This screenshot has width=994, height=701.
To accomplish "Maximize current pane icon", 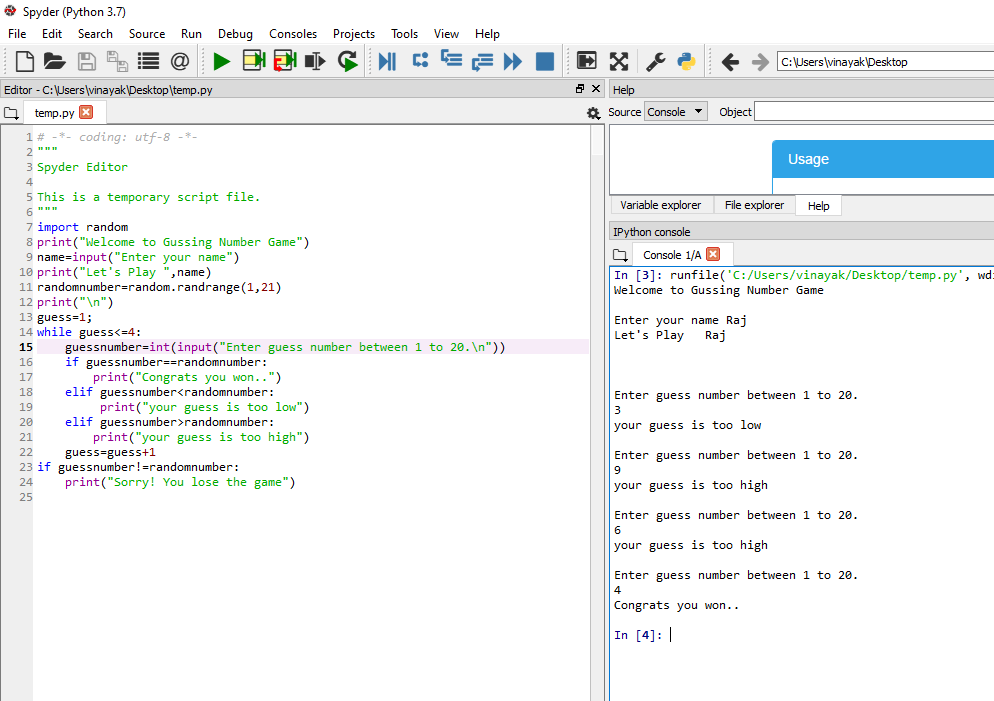I will point(587,61).
